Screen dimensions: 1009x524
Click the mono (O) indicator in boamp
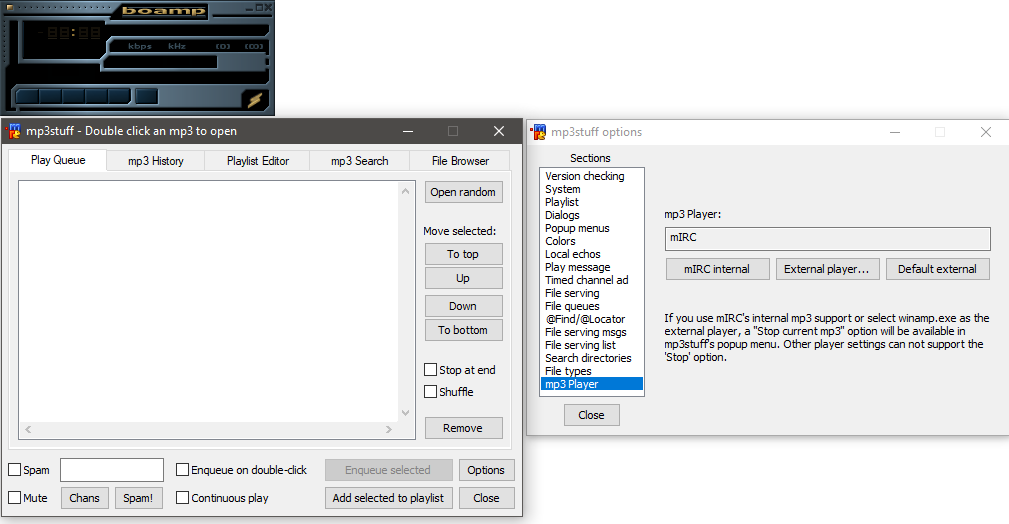[x=223, y=46]
